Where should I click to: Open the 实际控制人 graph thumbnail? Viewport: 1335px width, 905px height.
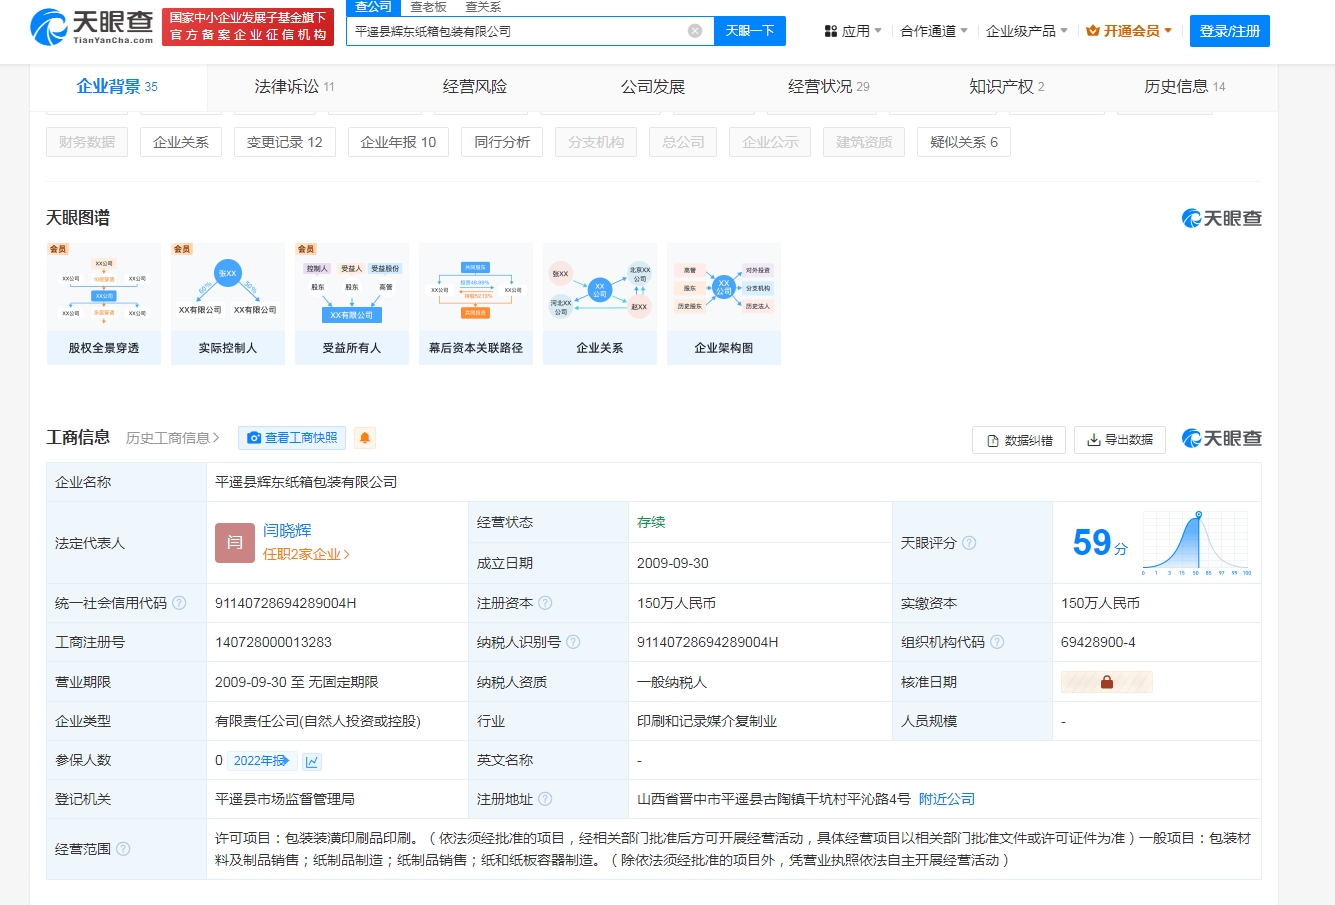228,304
